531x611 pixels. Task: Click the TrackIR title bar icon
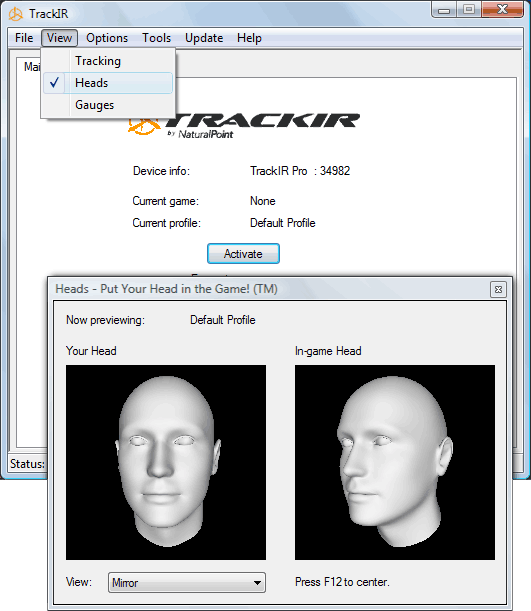tap(16, 14)
